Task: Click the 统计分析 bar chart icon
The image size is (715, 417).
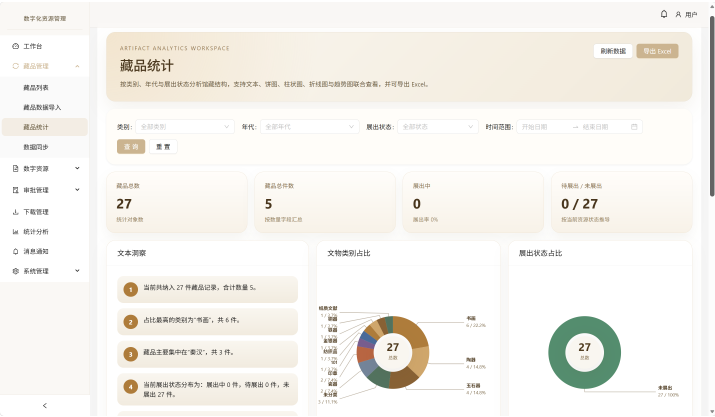Action: coord(16,231)
